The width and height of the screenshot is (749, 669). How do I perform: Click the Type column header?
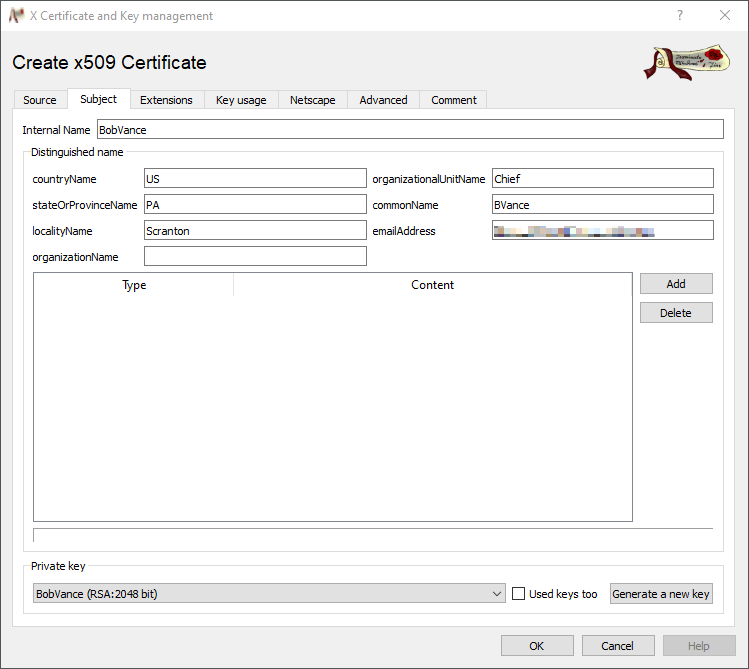click(x=134, y=285)
